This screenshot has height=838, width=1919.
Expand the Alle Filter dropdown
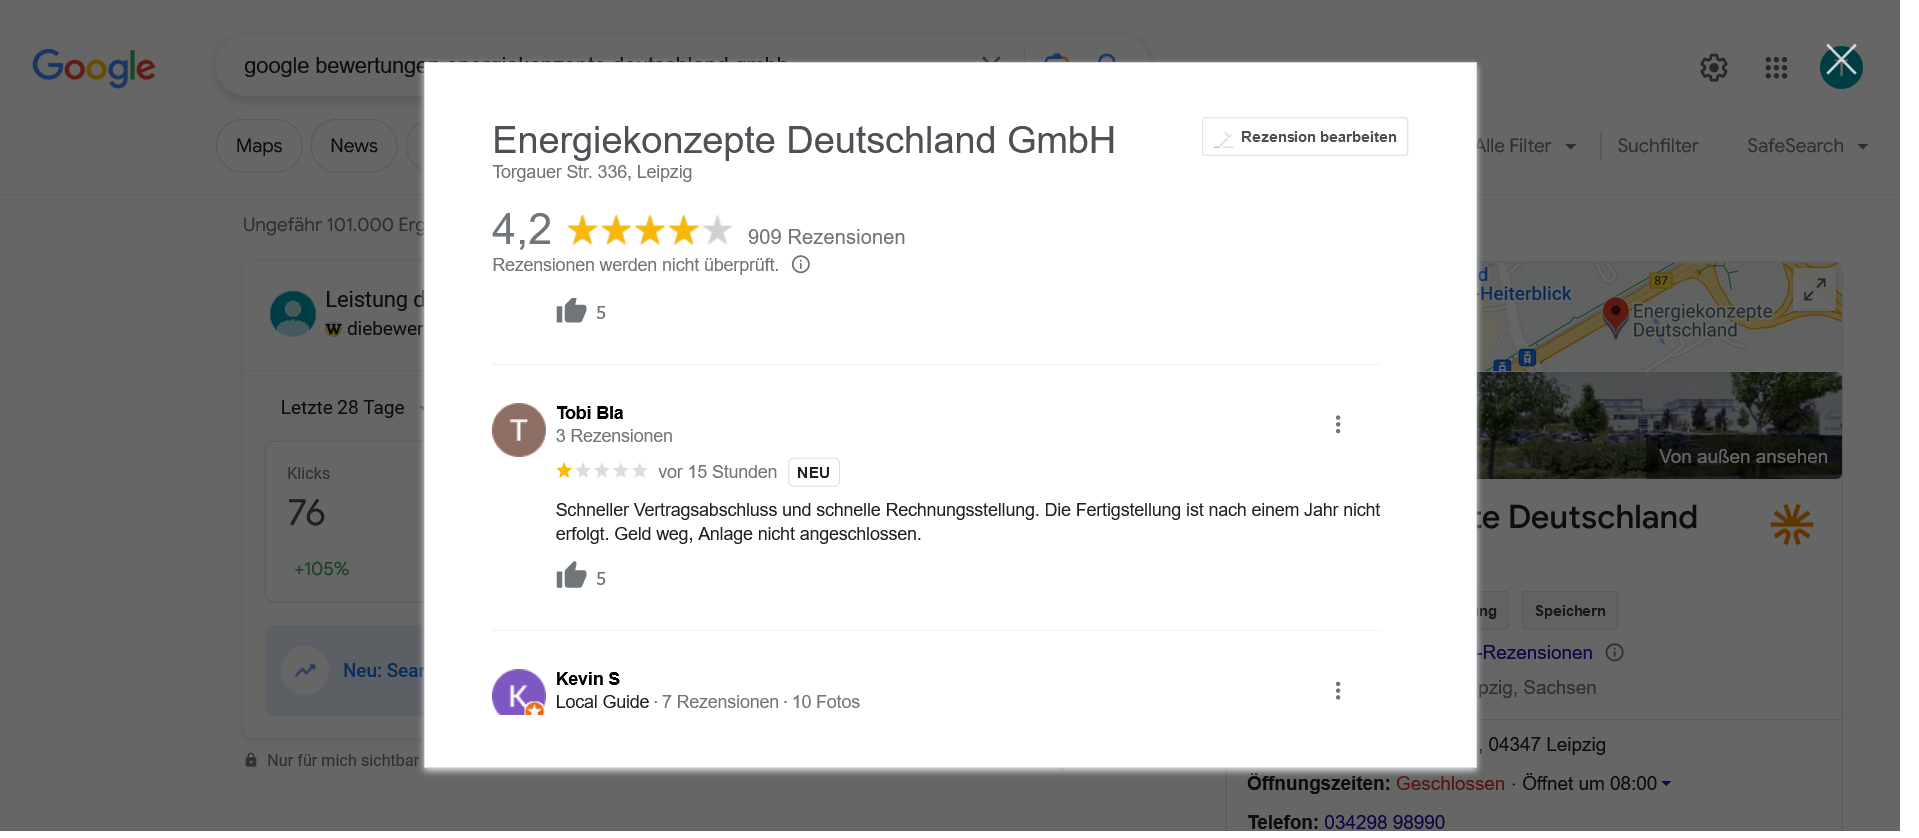coord(1526,146)
